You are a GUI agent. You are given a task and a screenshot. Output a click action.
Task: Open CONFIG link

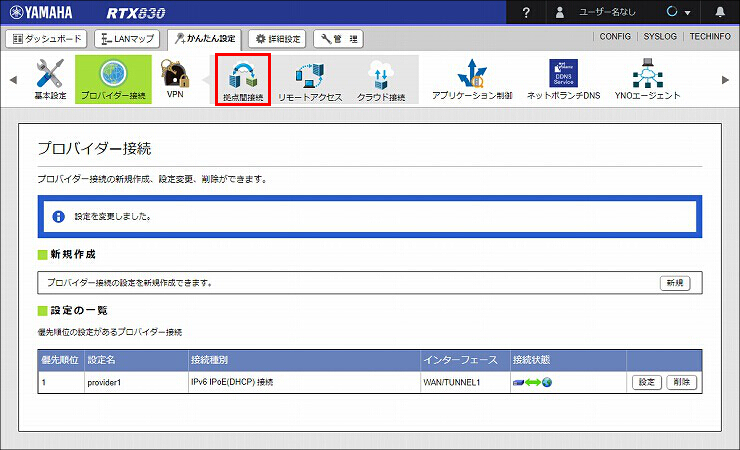pos(615,36)
